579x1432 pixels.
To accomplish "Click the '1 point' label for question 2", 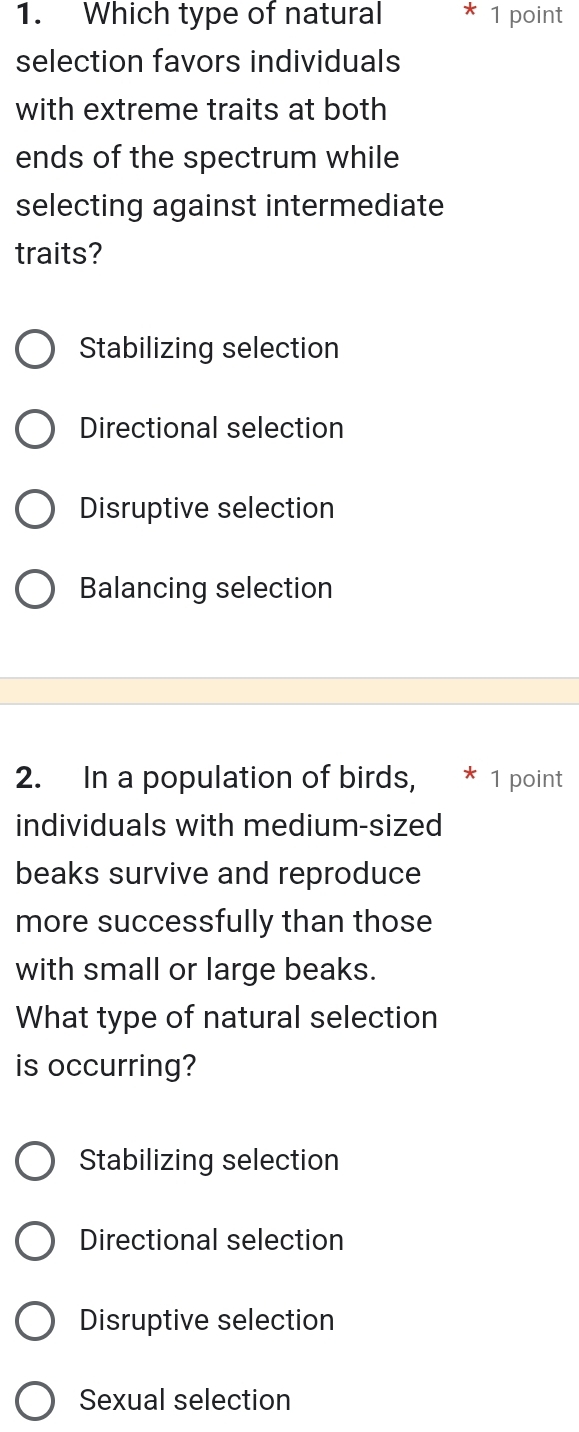I will (x=524, y=779).
